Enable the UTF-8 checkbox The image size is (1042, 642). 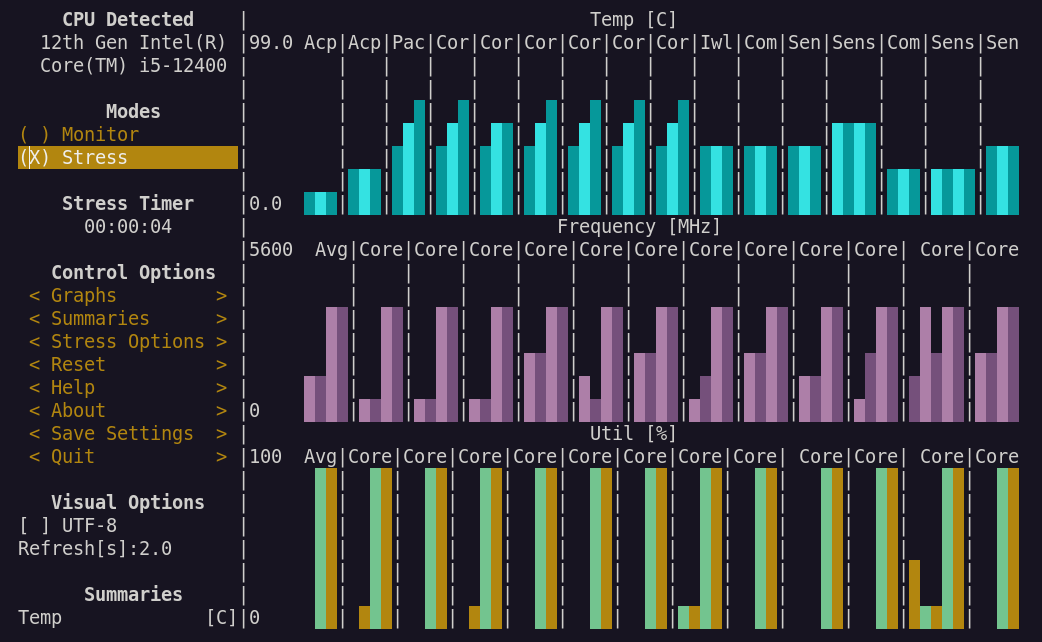[x=67, y=525]
